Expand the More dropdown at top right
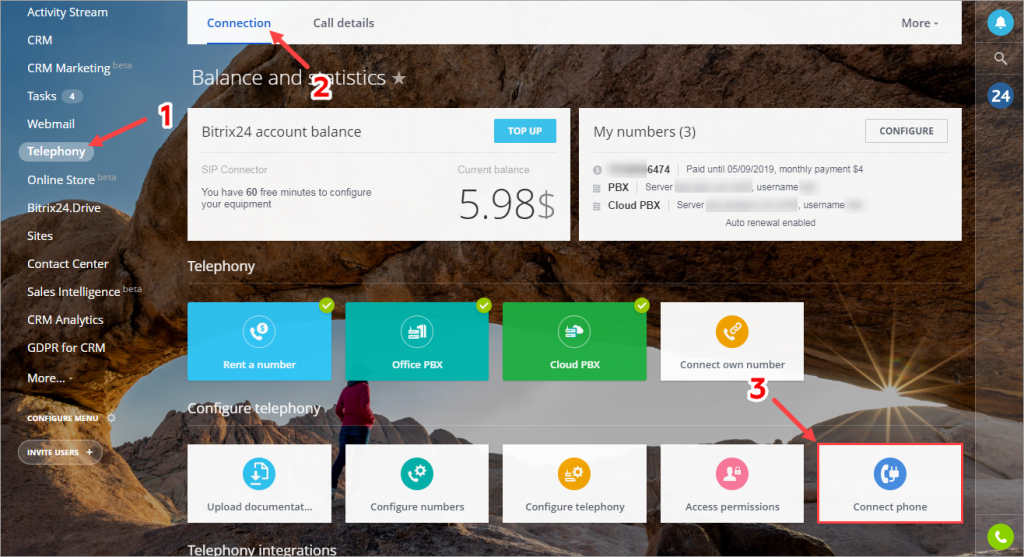Screen dimensions: 1024x557 920,23
